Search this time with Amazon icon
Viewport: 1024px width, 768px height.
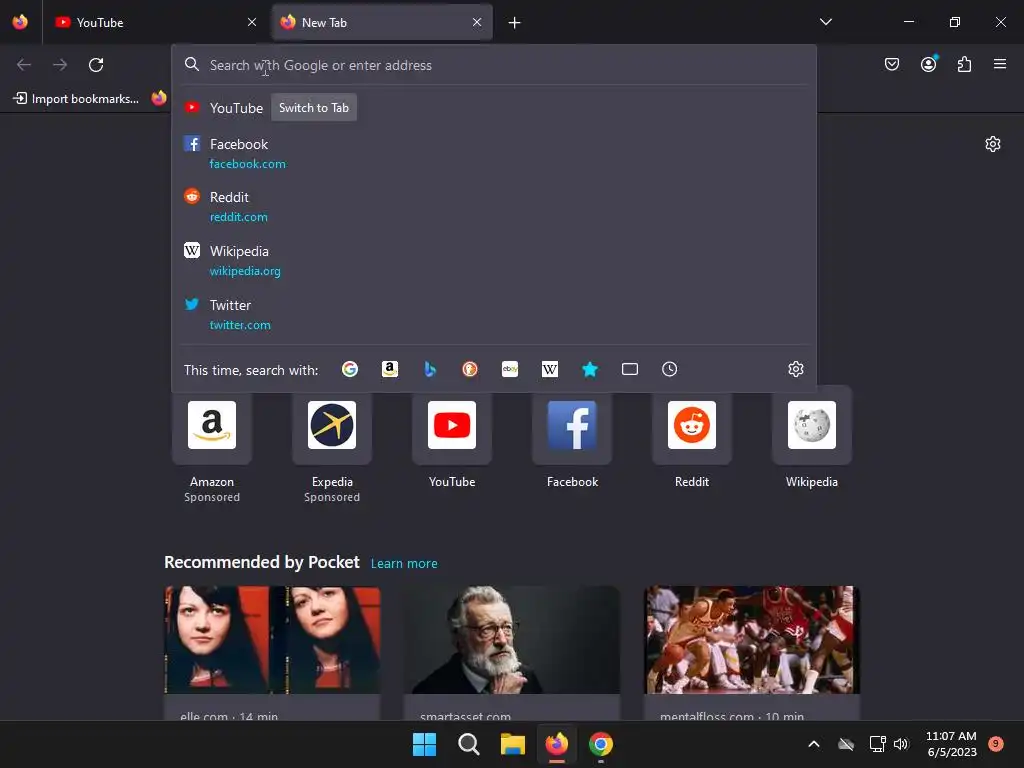click(x=390, y=369)
